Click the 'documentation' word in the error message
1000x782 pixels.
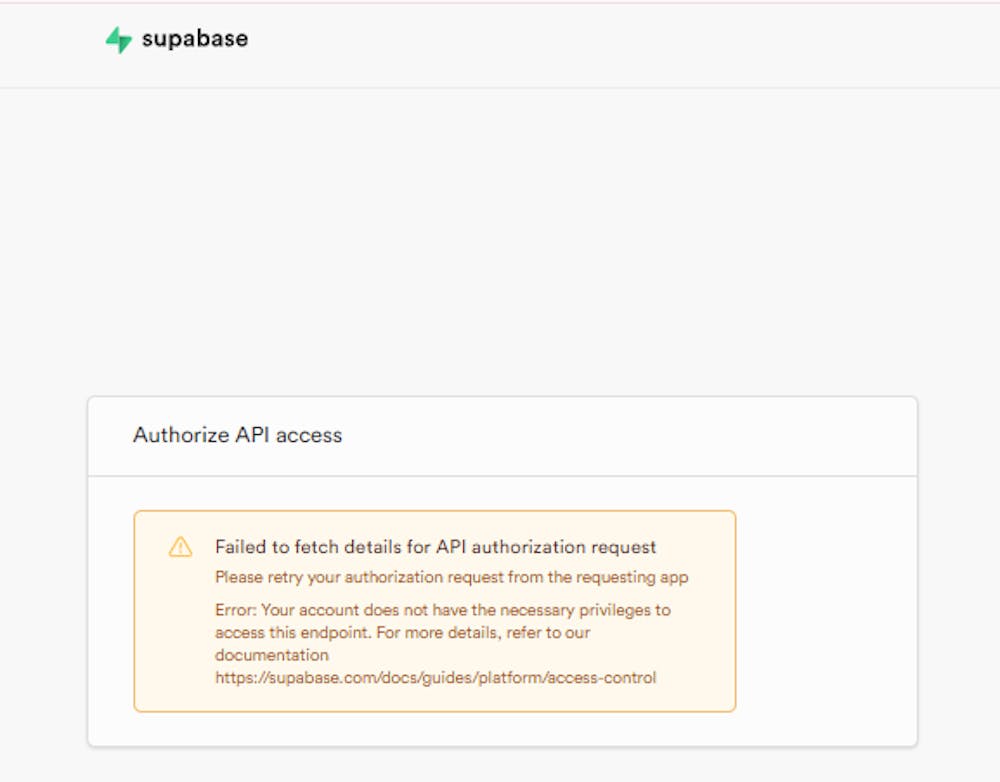[272, 654]
